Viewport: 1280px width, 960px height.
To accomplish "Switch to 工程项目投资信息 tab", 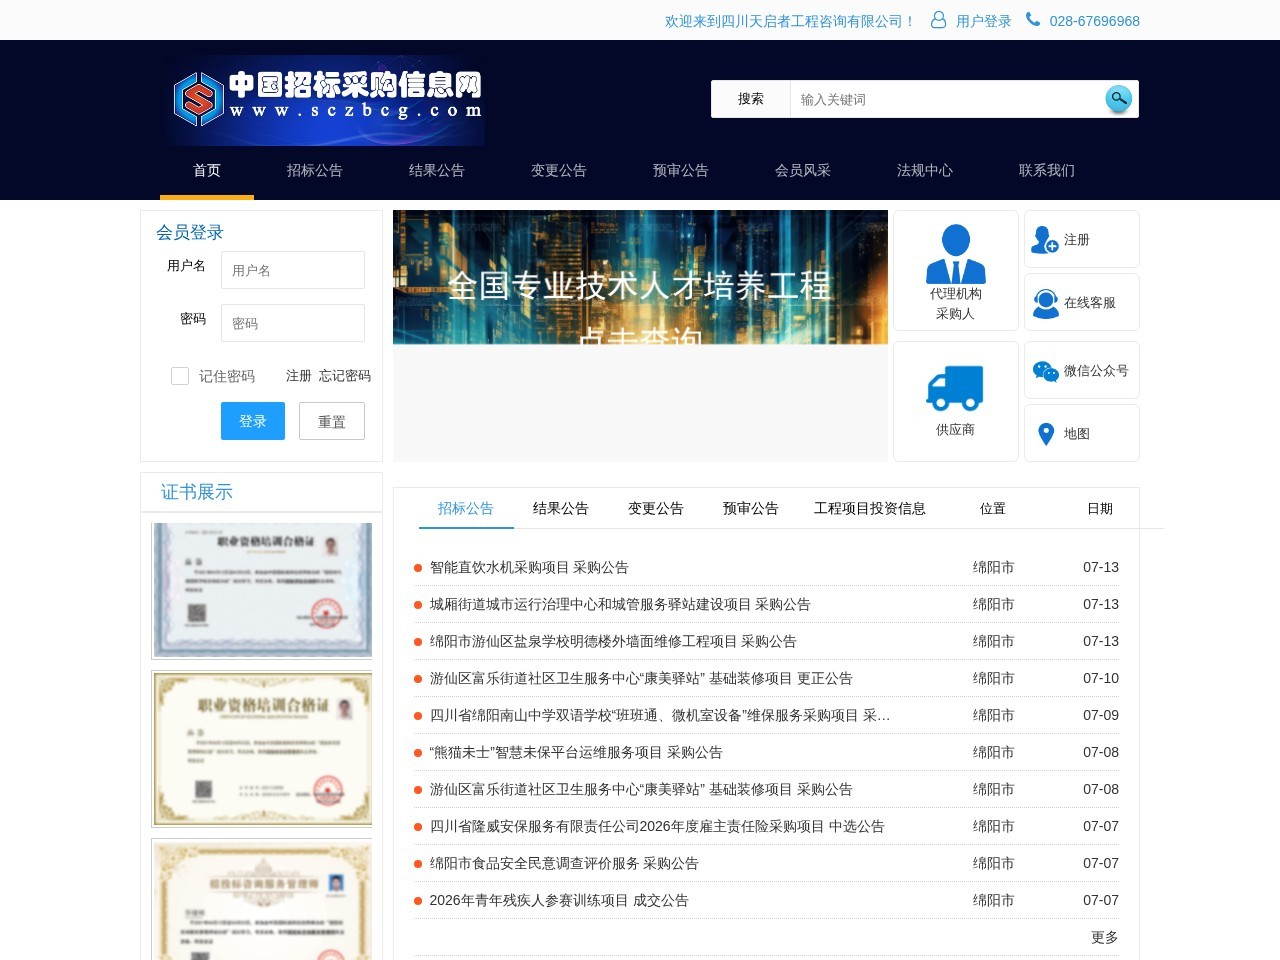I will pos(870,508).
